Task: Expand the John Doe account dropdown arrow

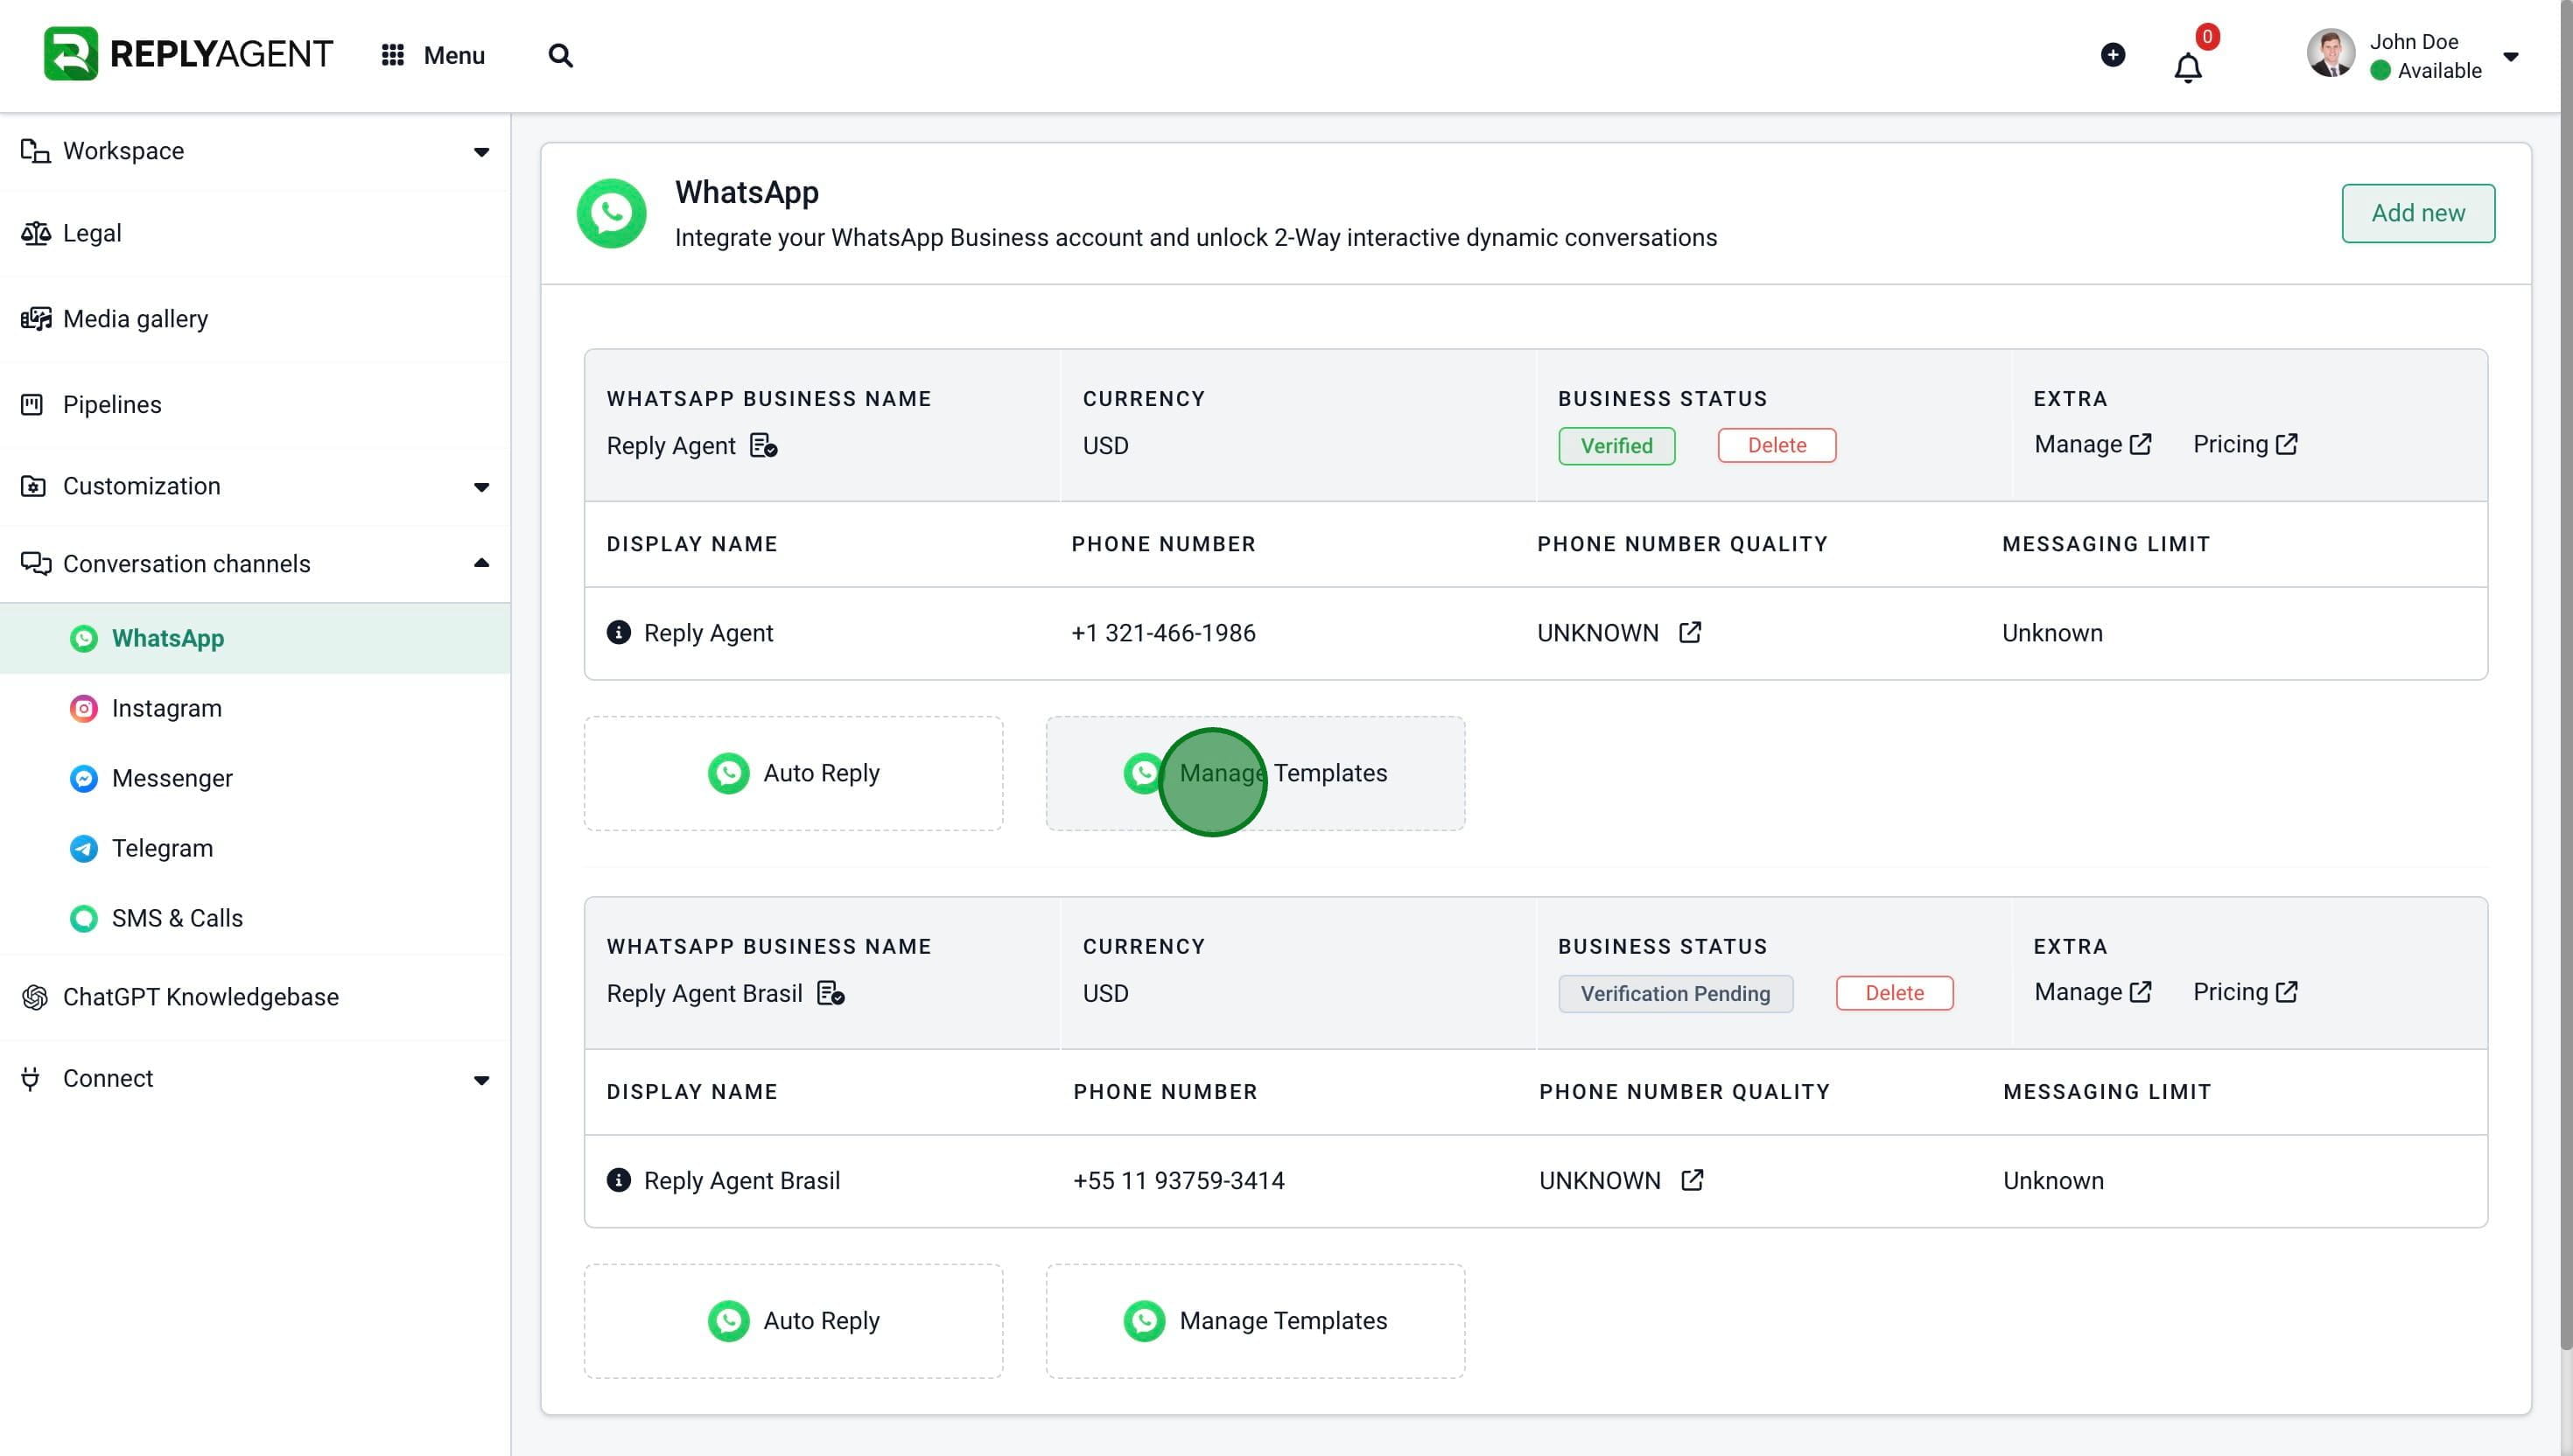Action: (2510, 57)
